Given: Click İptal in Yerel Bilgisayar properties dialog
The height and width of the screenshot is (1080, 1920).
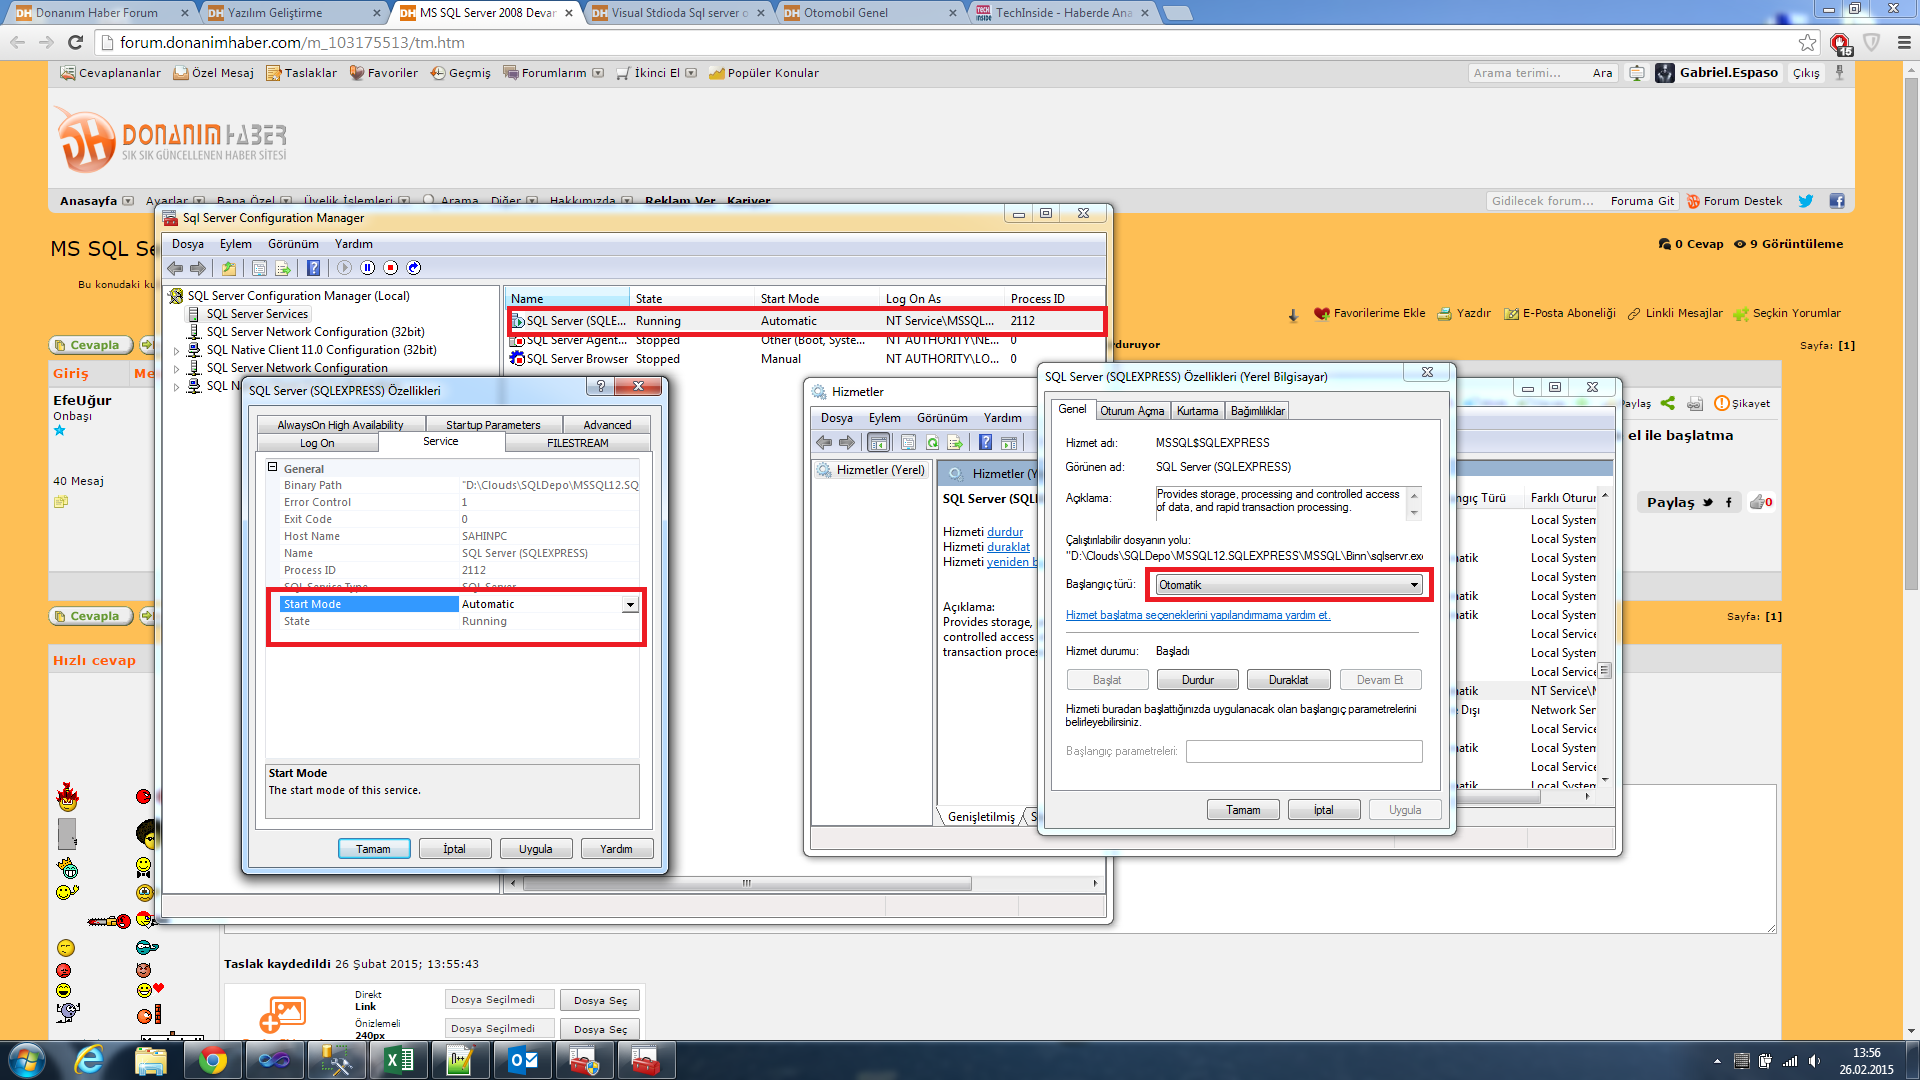Looking at the screenshot, I should point(1323,810).
